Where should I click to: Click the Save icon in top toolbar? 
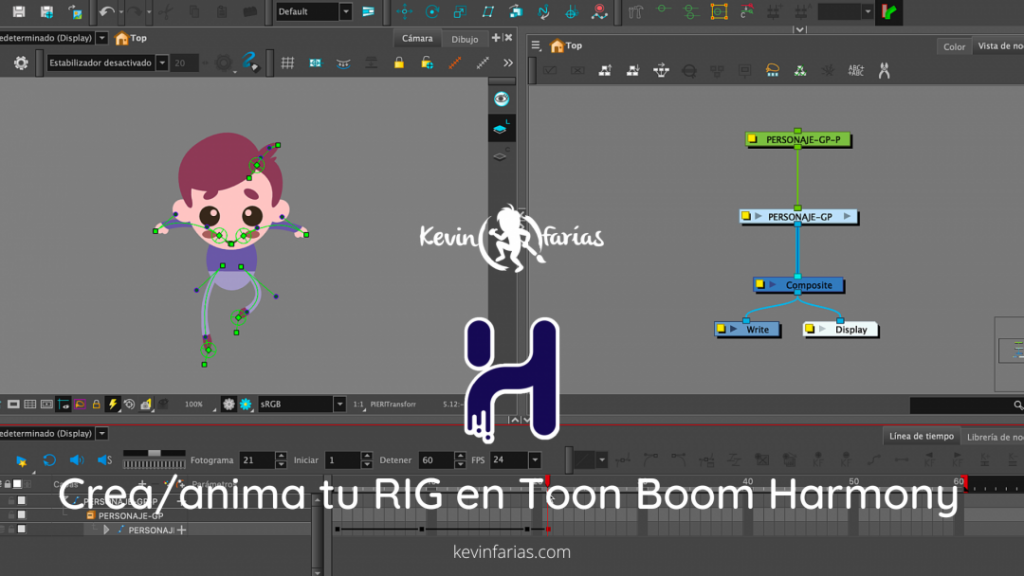[18, 11]
